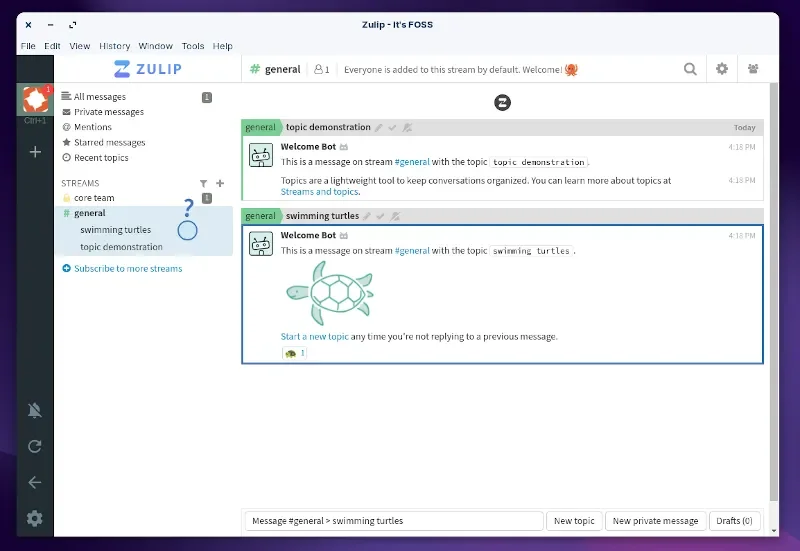
Task: Add a new organization with plus icon
Action: click(x=35, y=152)
